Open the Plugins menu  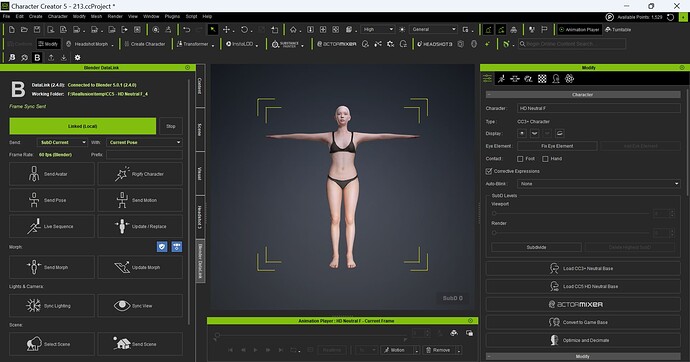coord(172,16)
